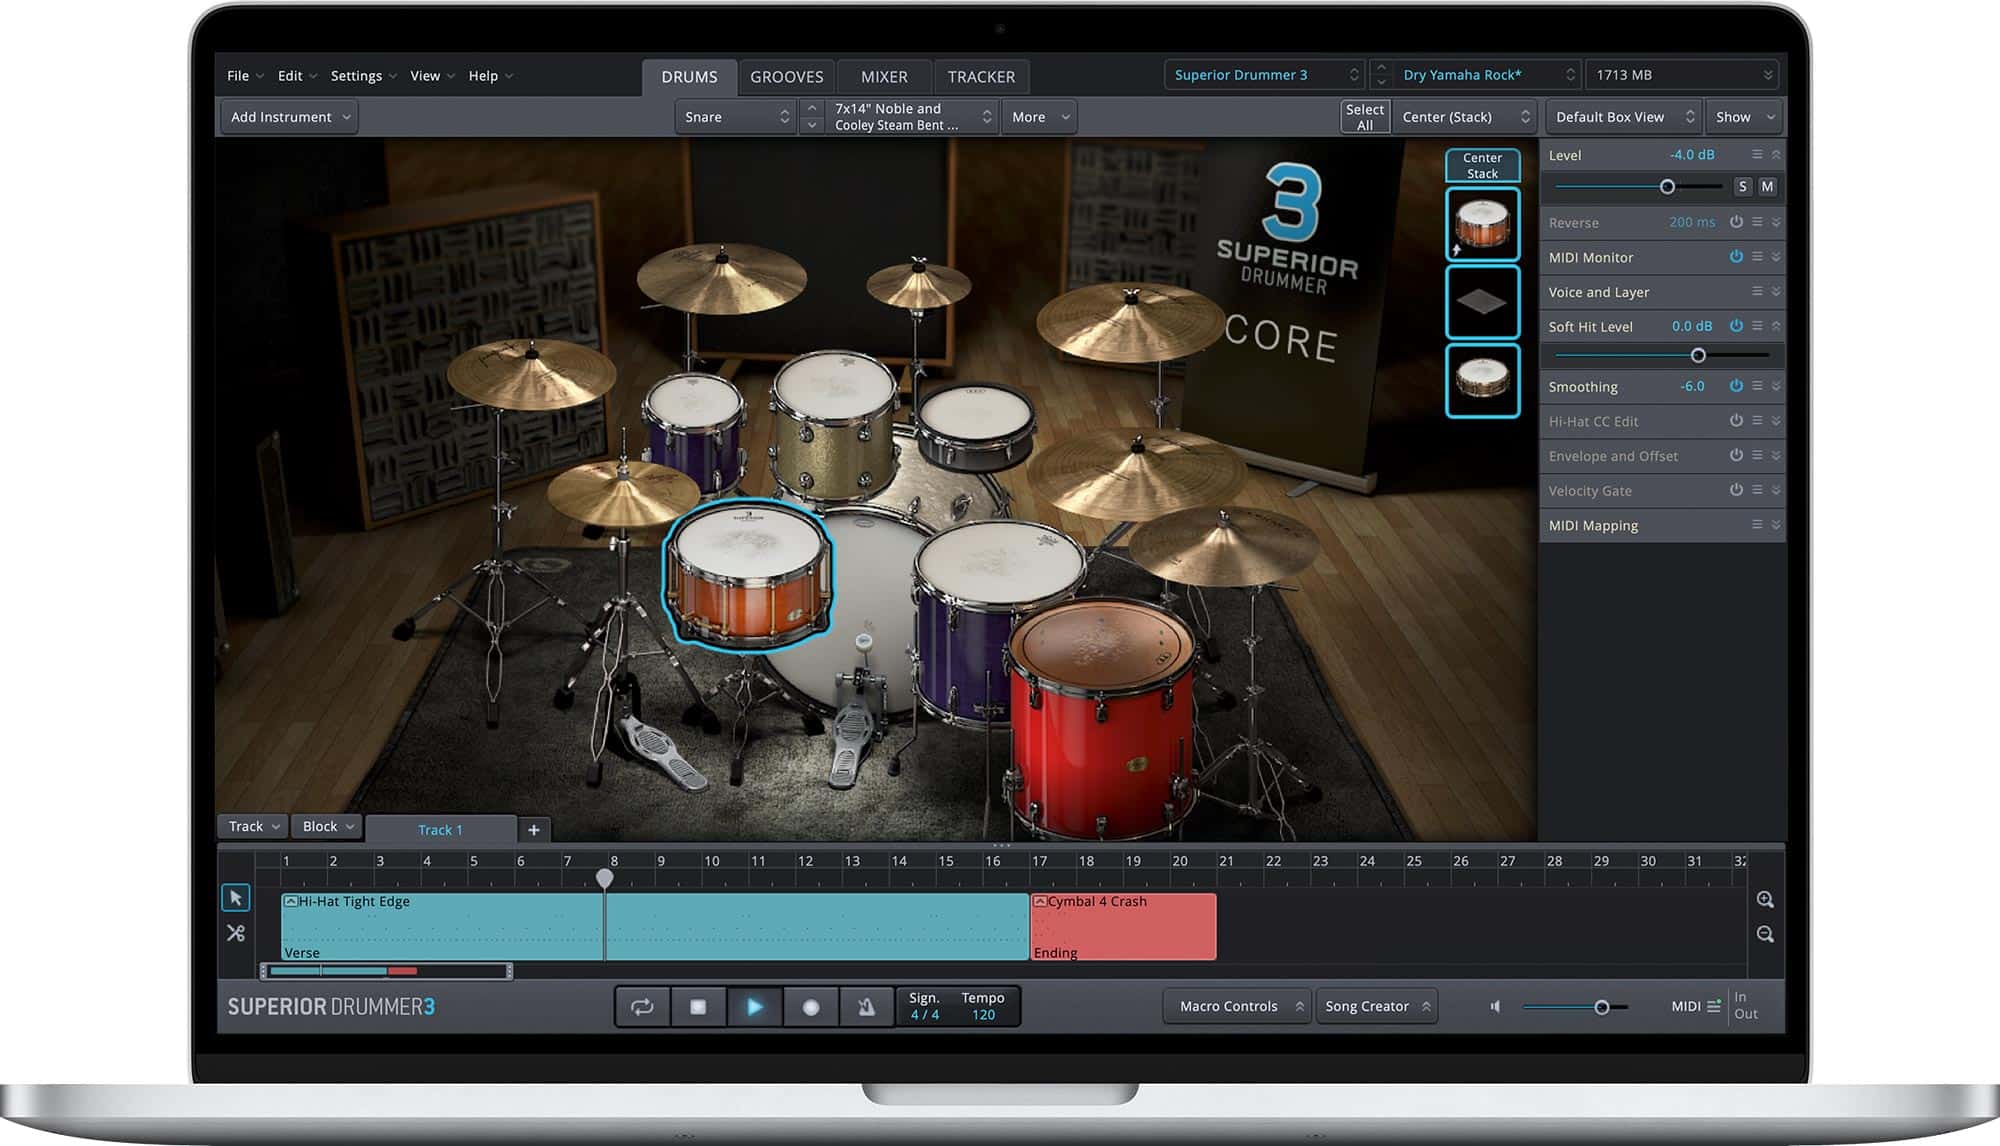Disable the Soft Hit Level power toggle
The height and width of the screenshot is (1146, 2000).
click(x=1736, y=325)
